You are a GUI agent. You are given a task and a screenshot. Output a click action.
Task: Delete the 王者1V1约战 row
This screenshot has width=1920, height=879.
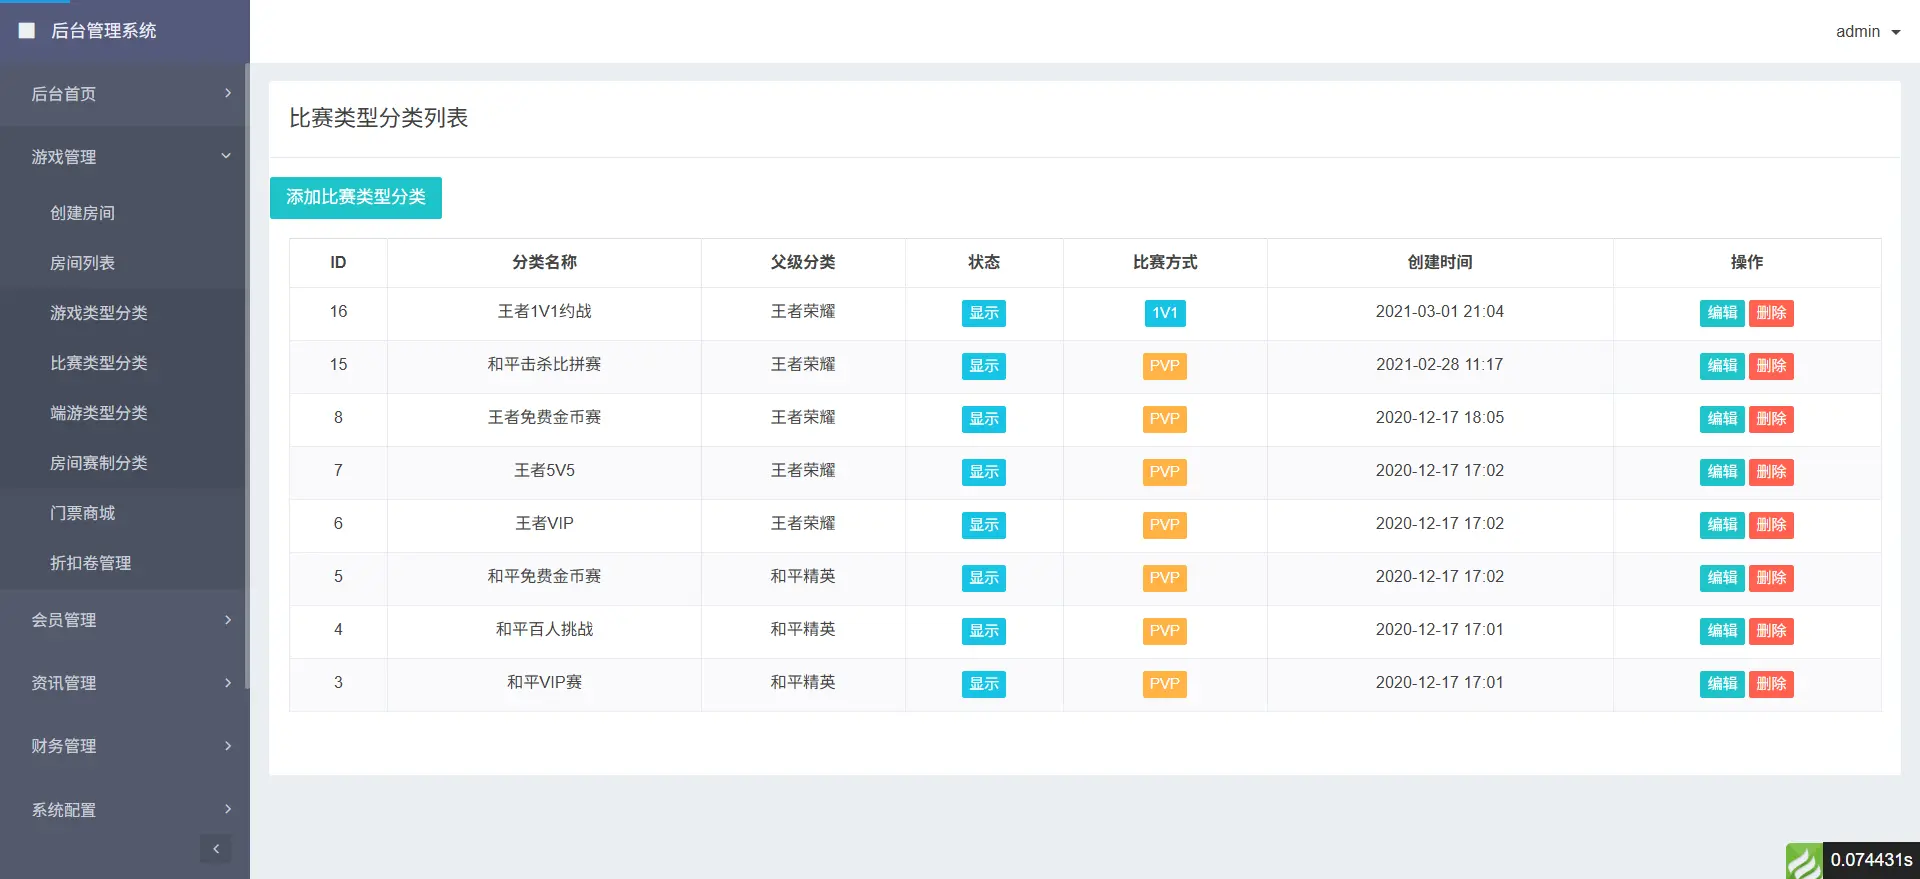click(x=1771, y=313)
